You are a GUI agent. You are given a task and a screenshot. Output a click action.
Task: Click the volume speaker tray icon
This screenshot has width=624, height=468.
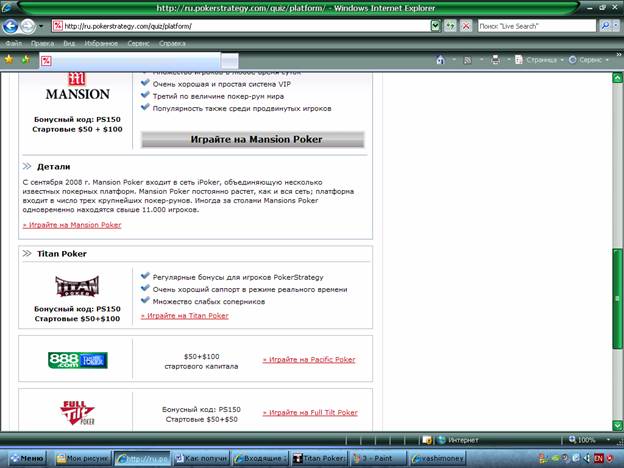click(587, 458)
